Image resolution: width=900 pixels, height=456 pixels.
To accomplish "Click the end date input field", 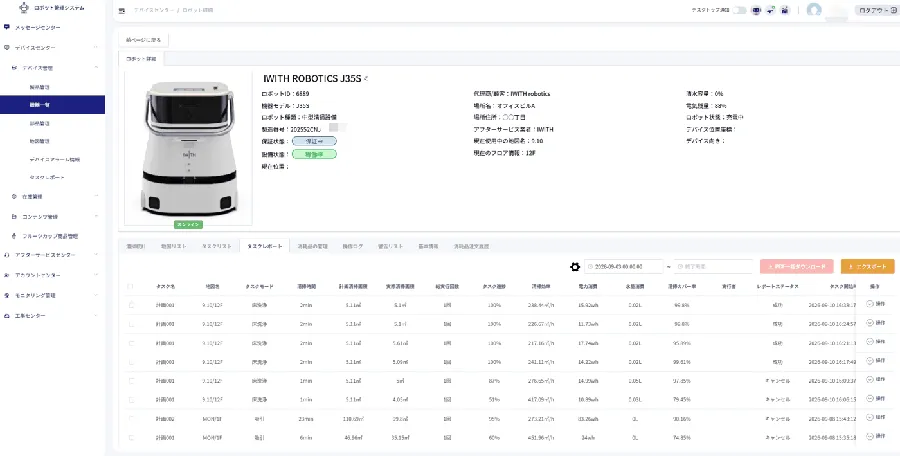I will click(x=713, y=266).
